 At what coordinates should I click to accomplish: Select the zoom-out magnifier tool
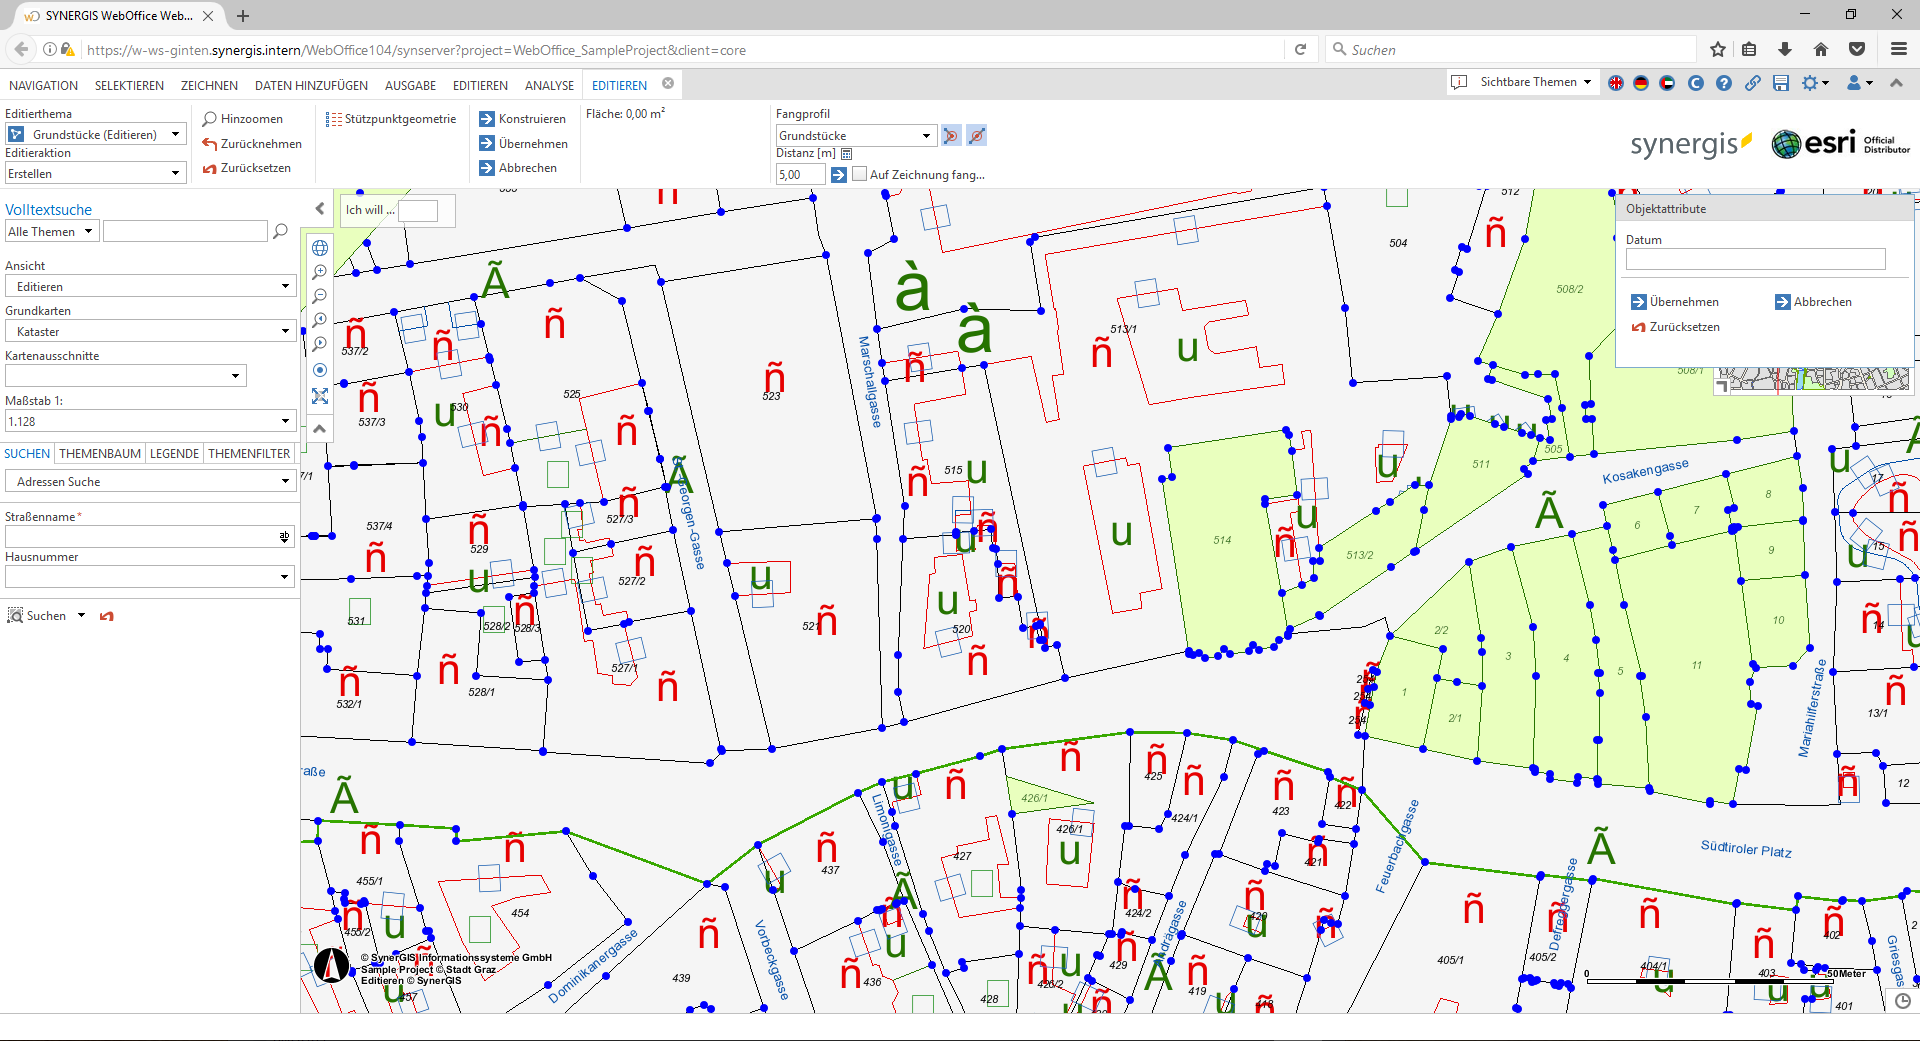[320, 296]
